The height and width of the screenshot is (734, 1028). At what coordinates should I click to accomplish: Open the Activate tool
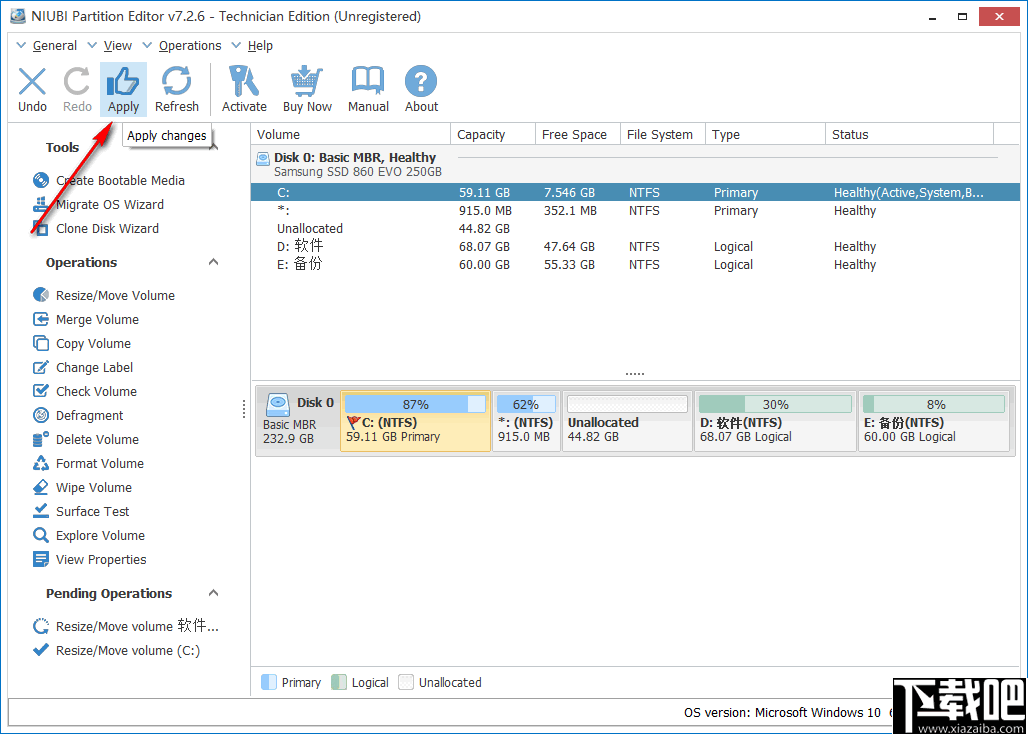coord(244,88)
